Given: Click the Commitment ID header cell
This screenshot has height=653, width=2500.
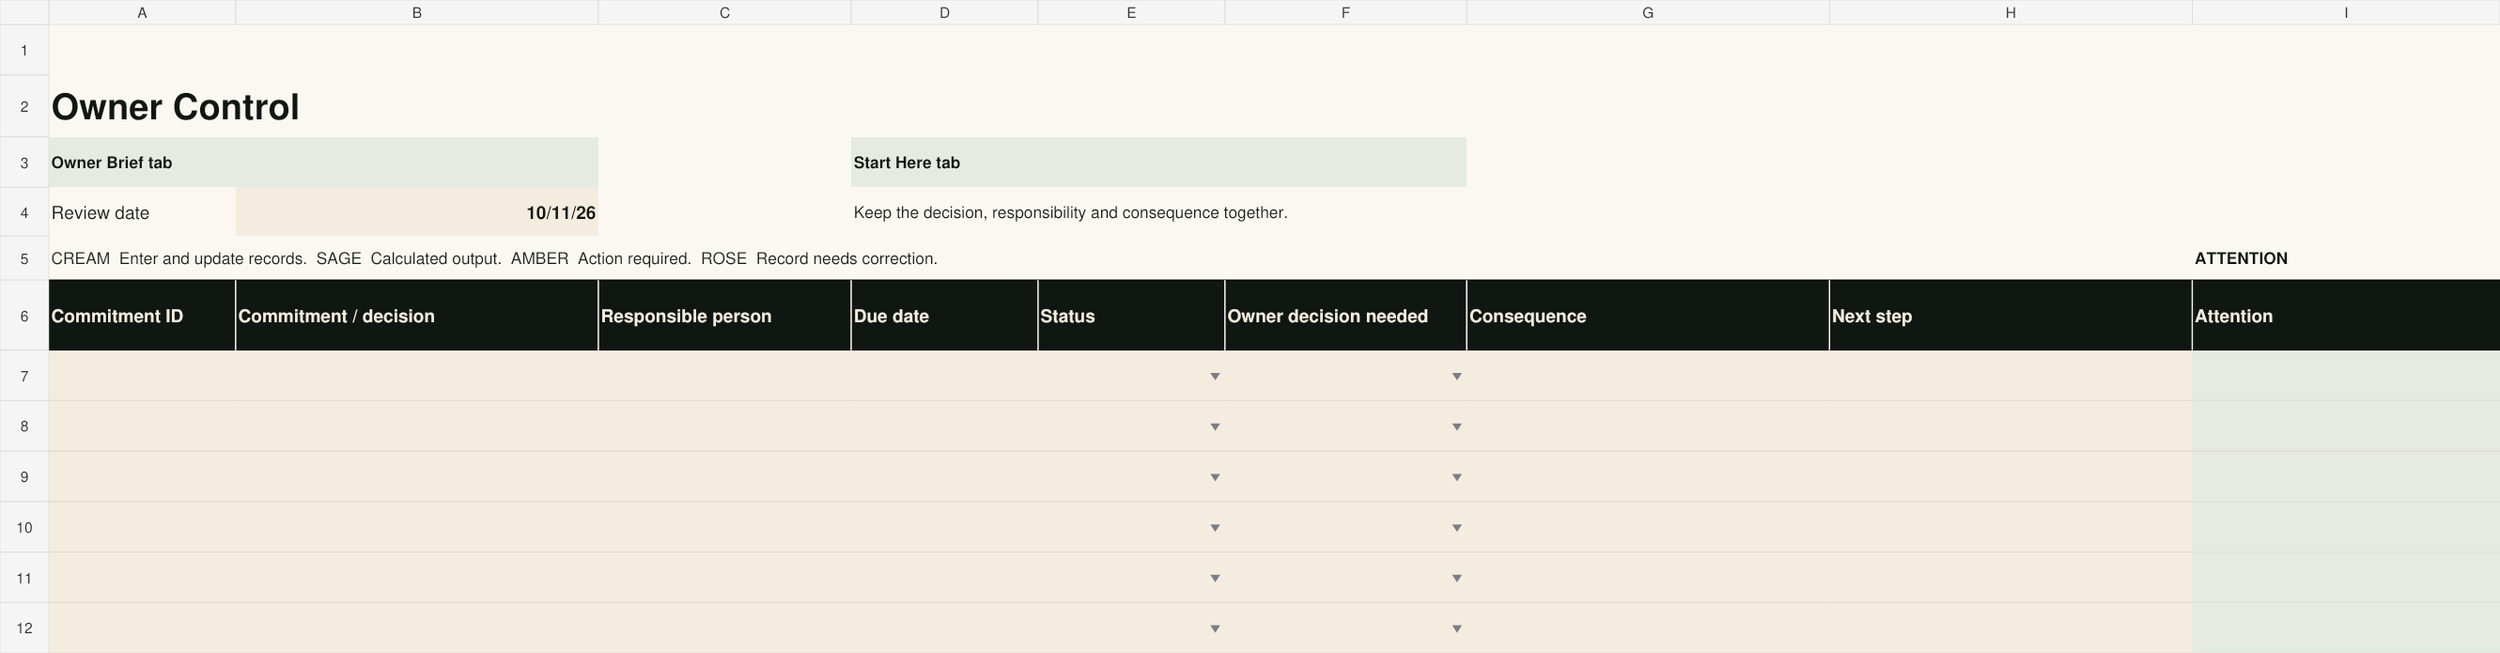Looking at the screenshot, I should point(142,316).
